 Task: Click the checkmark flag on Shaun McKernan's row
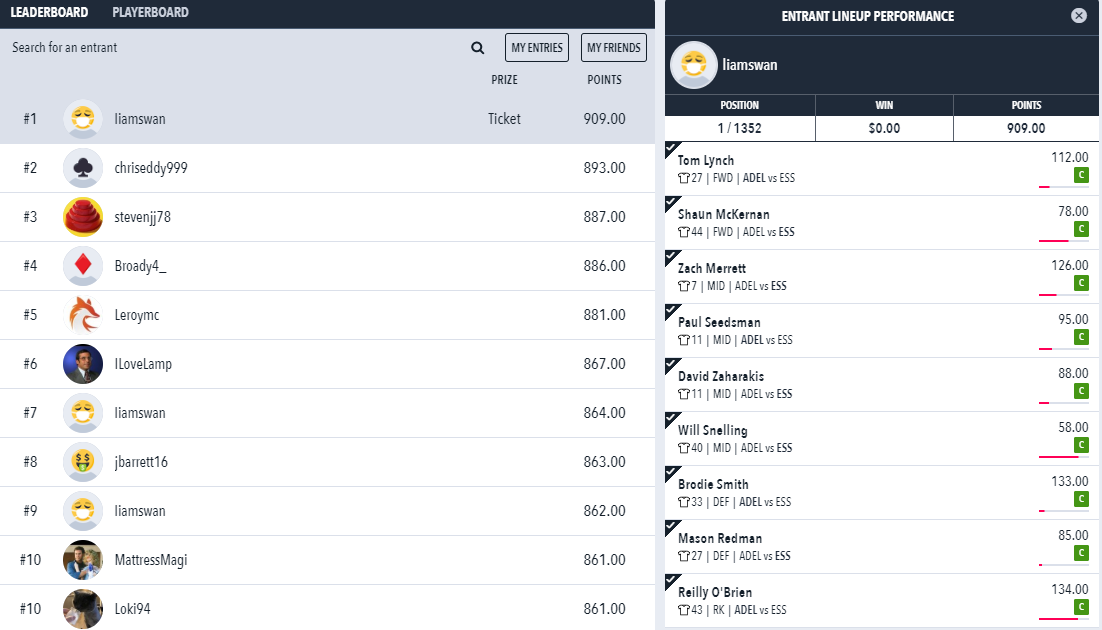(672, 202)
